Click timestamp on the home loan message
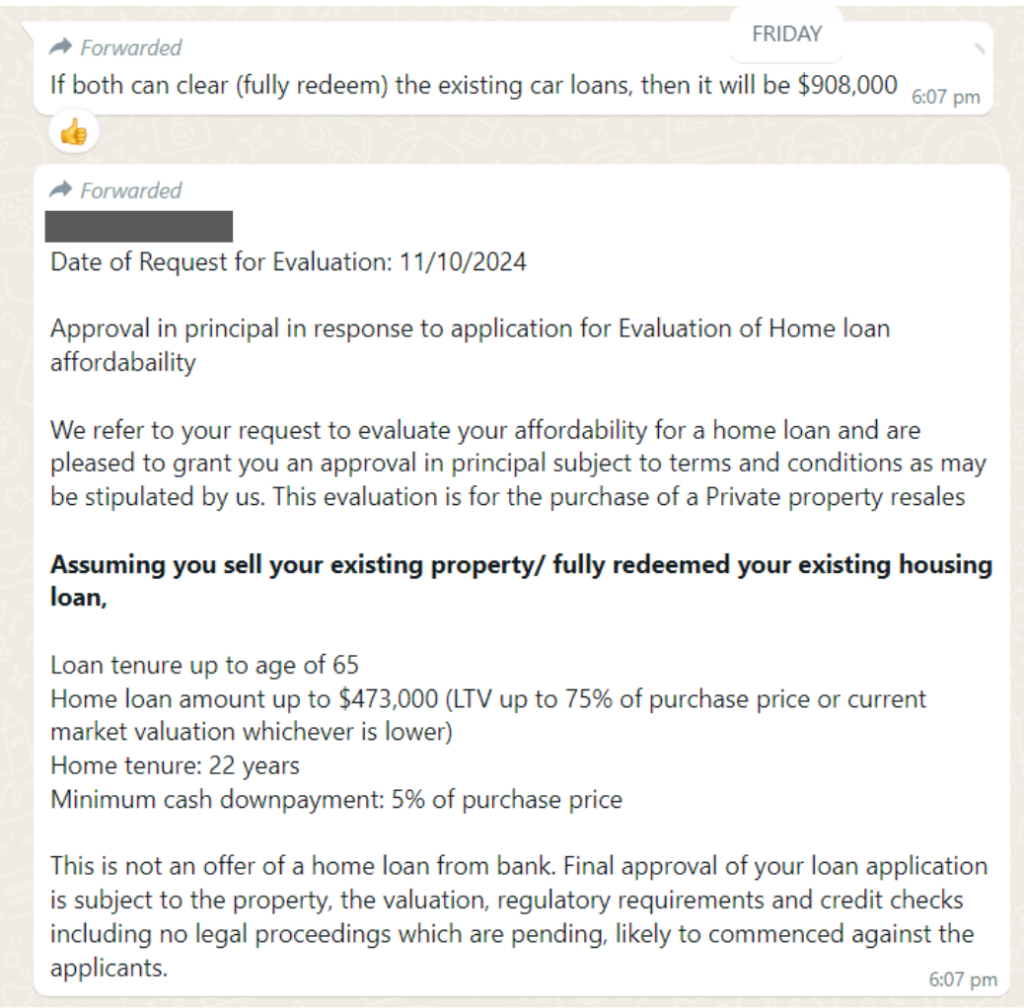The height and width of the screenshot is (1008, 1024). (x=962, y=979)
